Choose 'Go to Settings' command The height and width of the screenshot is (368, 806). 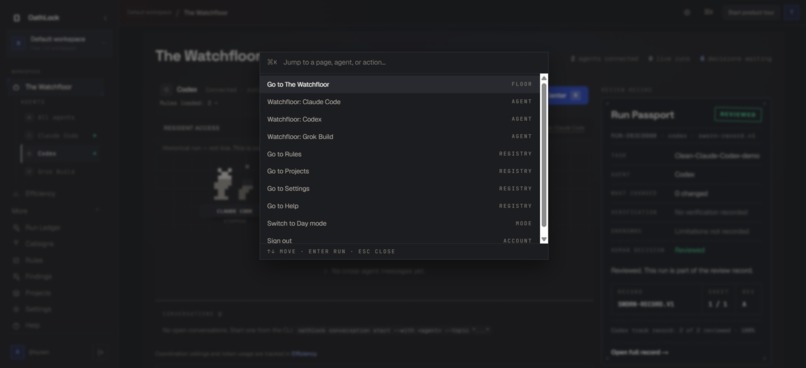[x=399, y=189]
